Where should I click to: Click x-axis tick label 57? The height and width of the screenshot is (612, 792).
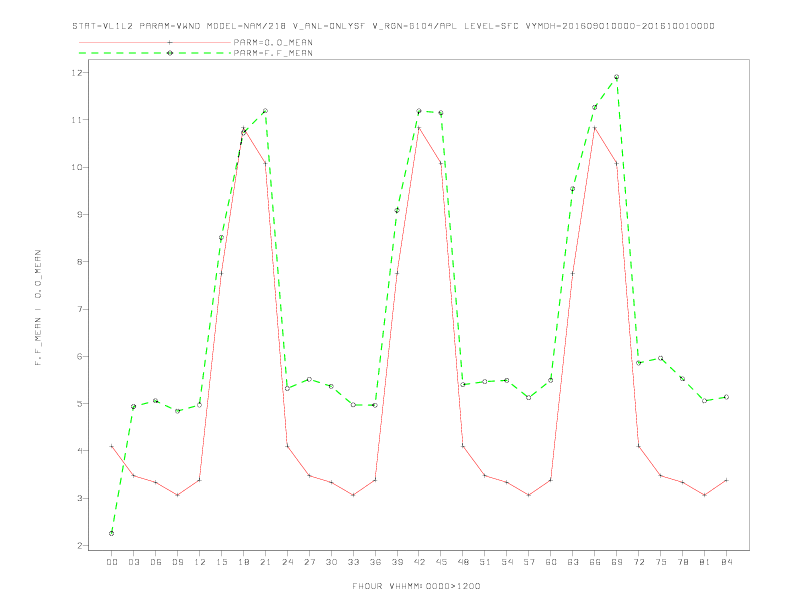click(x=529, y=562)
